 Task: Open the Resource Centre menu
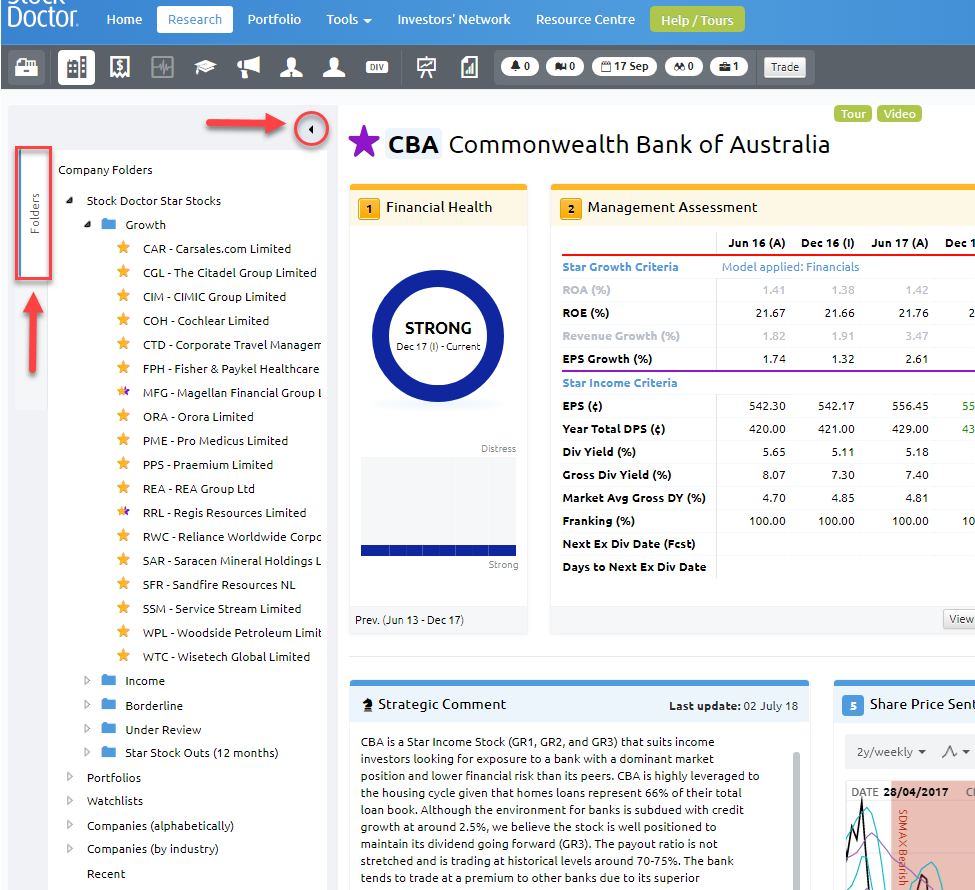586,20
